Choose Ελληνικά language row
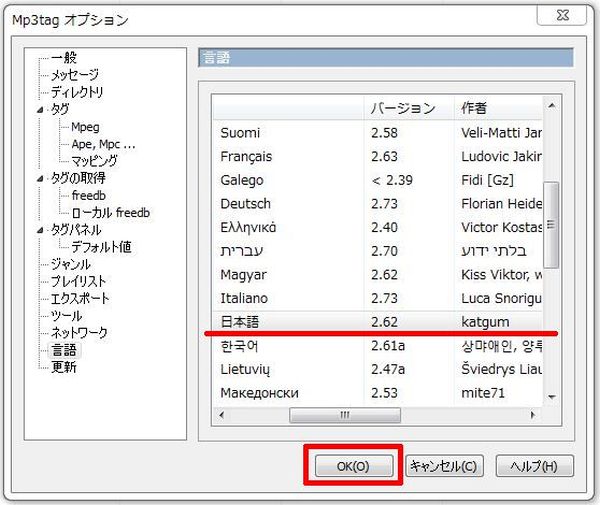This screenshot has height=505, width=600. pos(377,228)
